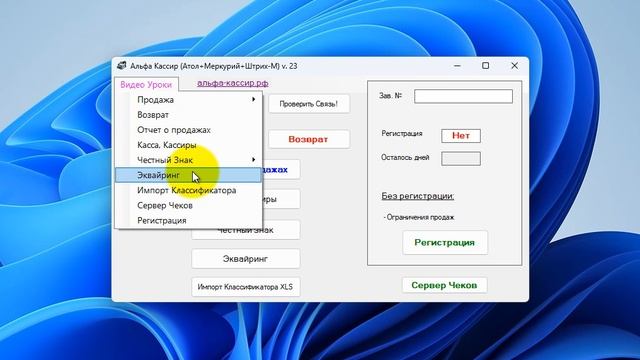The image size is (640, 360).
Task: Open the Отчет о продажах menu item
Action: click(x=188, y=130)
